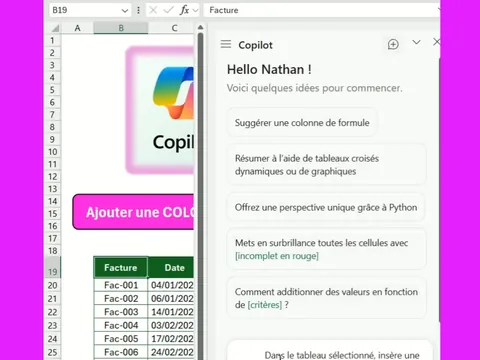The height and width of the screenshot is (360, 480).
Task: Select row 13 header
Action: [53, 189]
